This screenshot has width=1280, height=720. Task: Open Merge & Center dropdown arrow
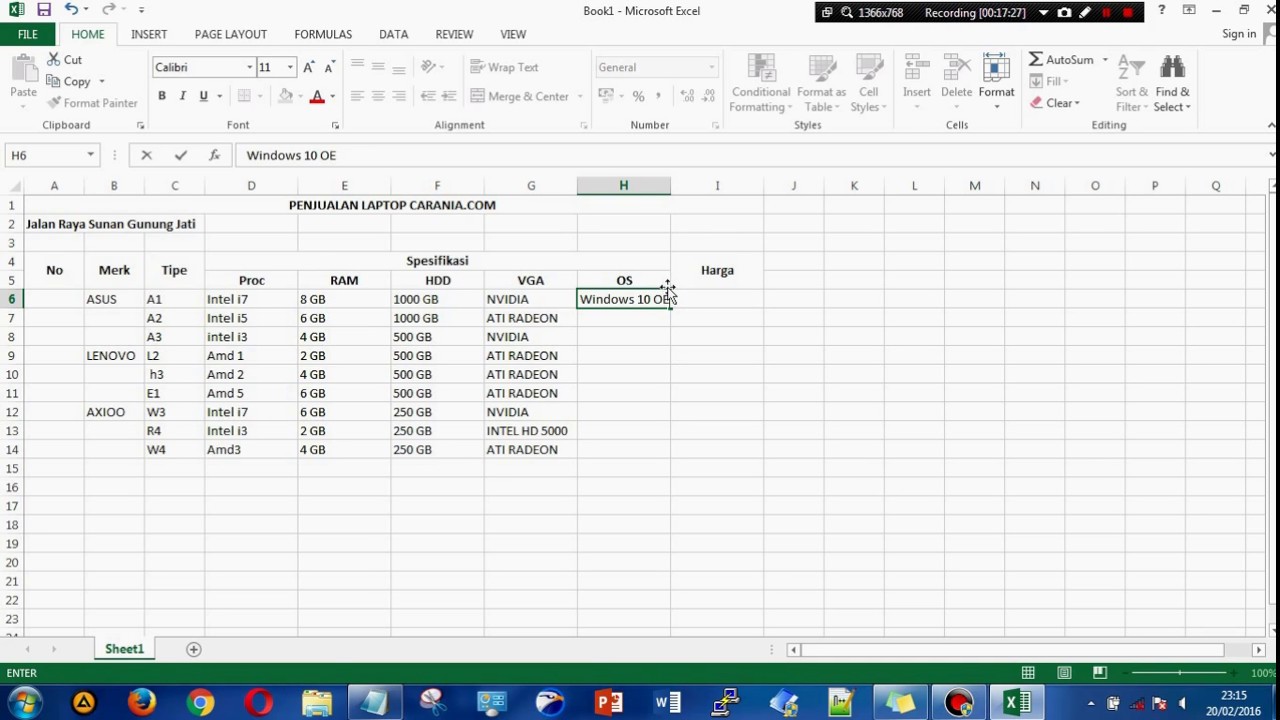pyautogui.click(x=578, y=97)
